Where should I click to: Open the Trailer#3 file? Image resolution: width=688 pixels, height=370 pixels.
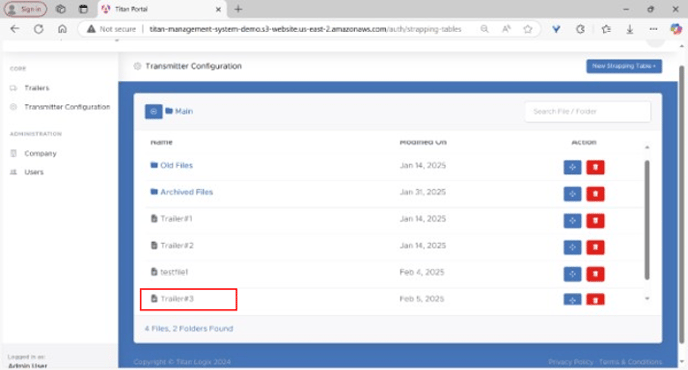coord(177,299)
